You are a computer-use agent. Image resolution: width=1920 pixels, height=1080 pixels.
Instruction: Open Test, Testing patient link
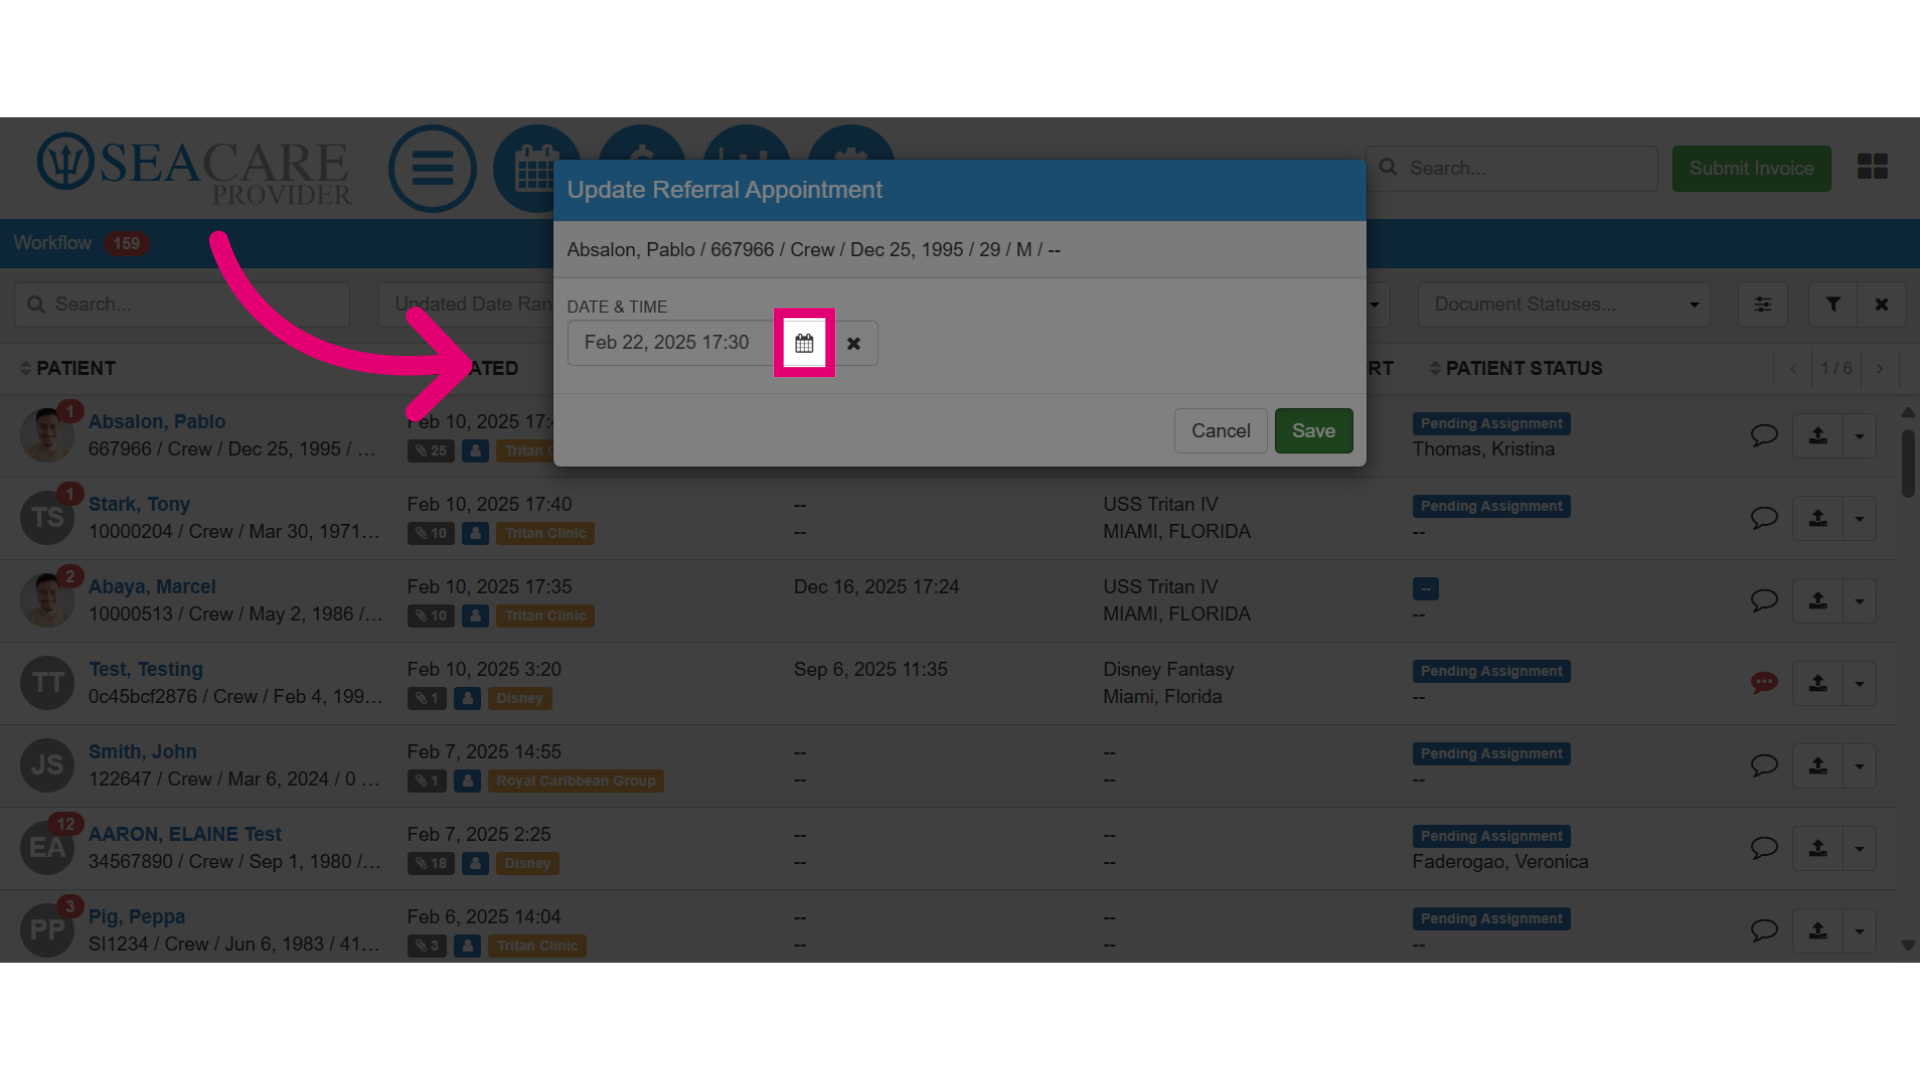coord(145,669)
